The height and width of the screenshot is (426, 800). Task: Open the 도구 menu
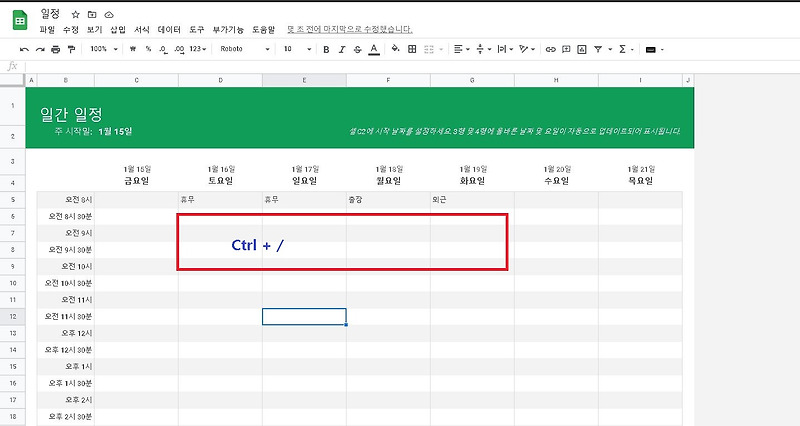(196, 30)
